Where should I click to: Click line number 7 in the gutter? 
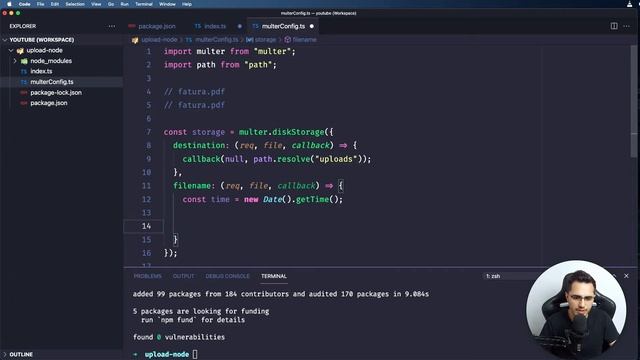coord(149,132)
